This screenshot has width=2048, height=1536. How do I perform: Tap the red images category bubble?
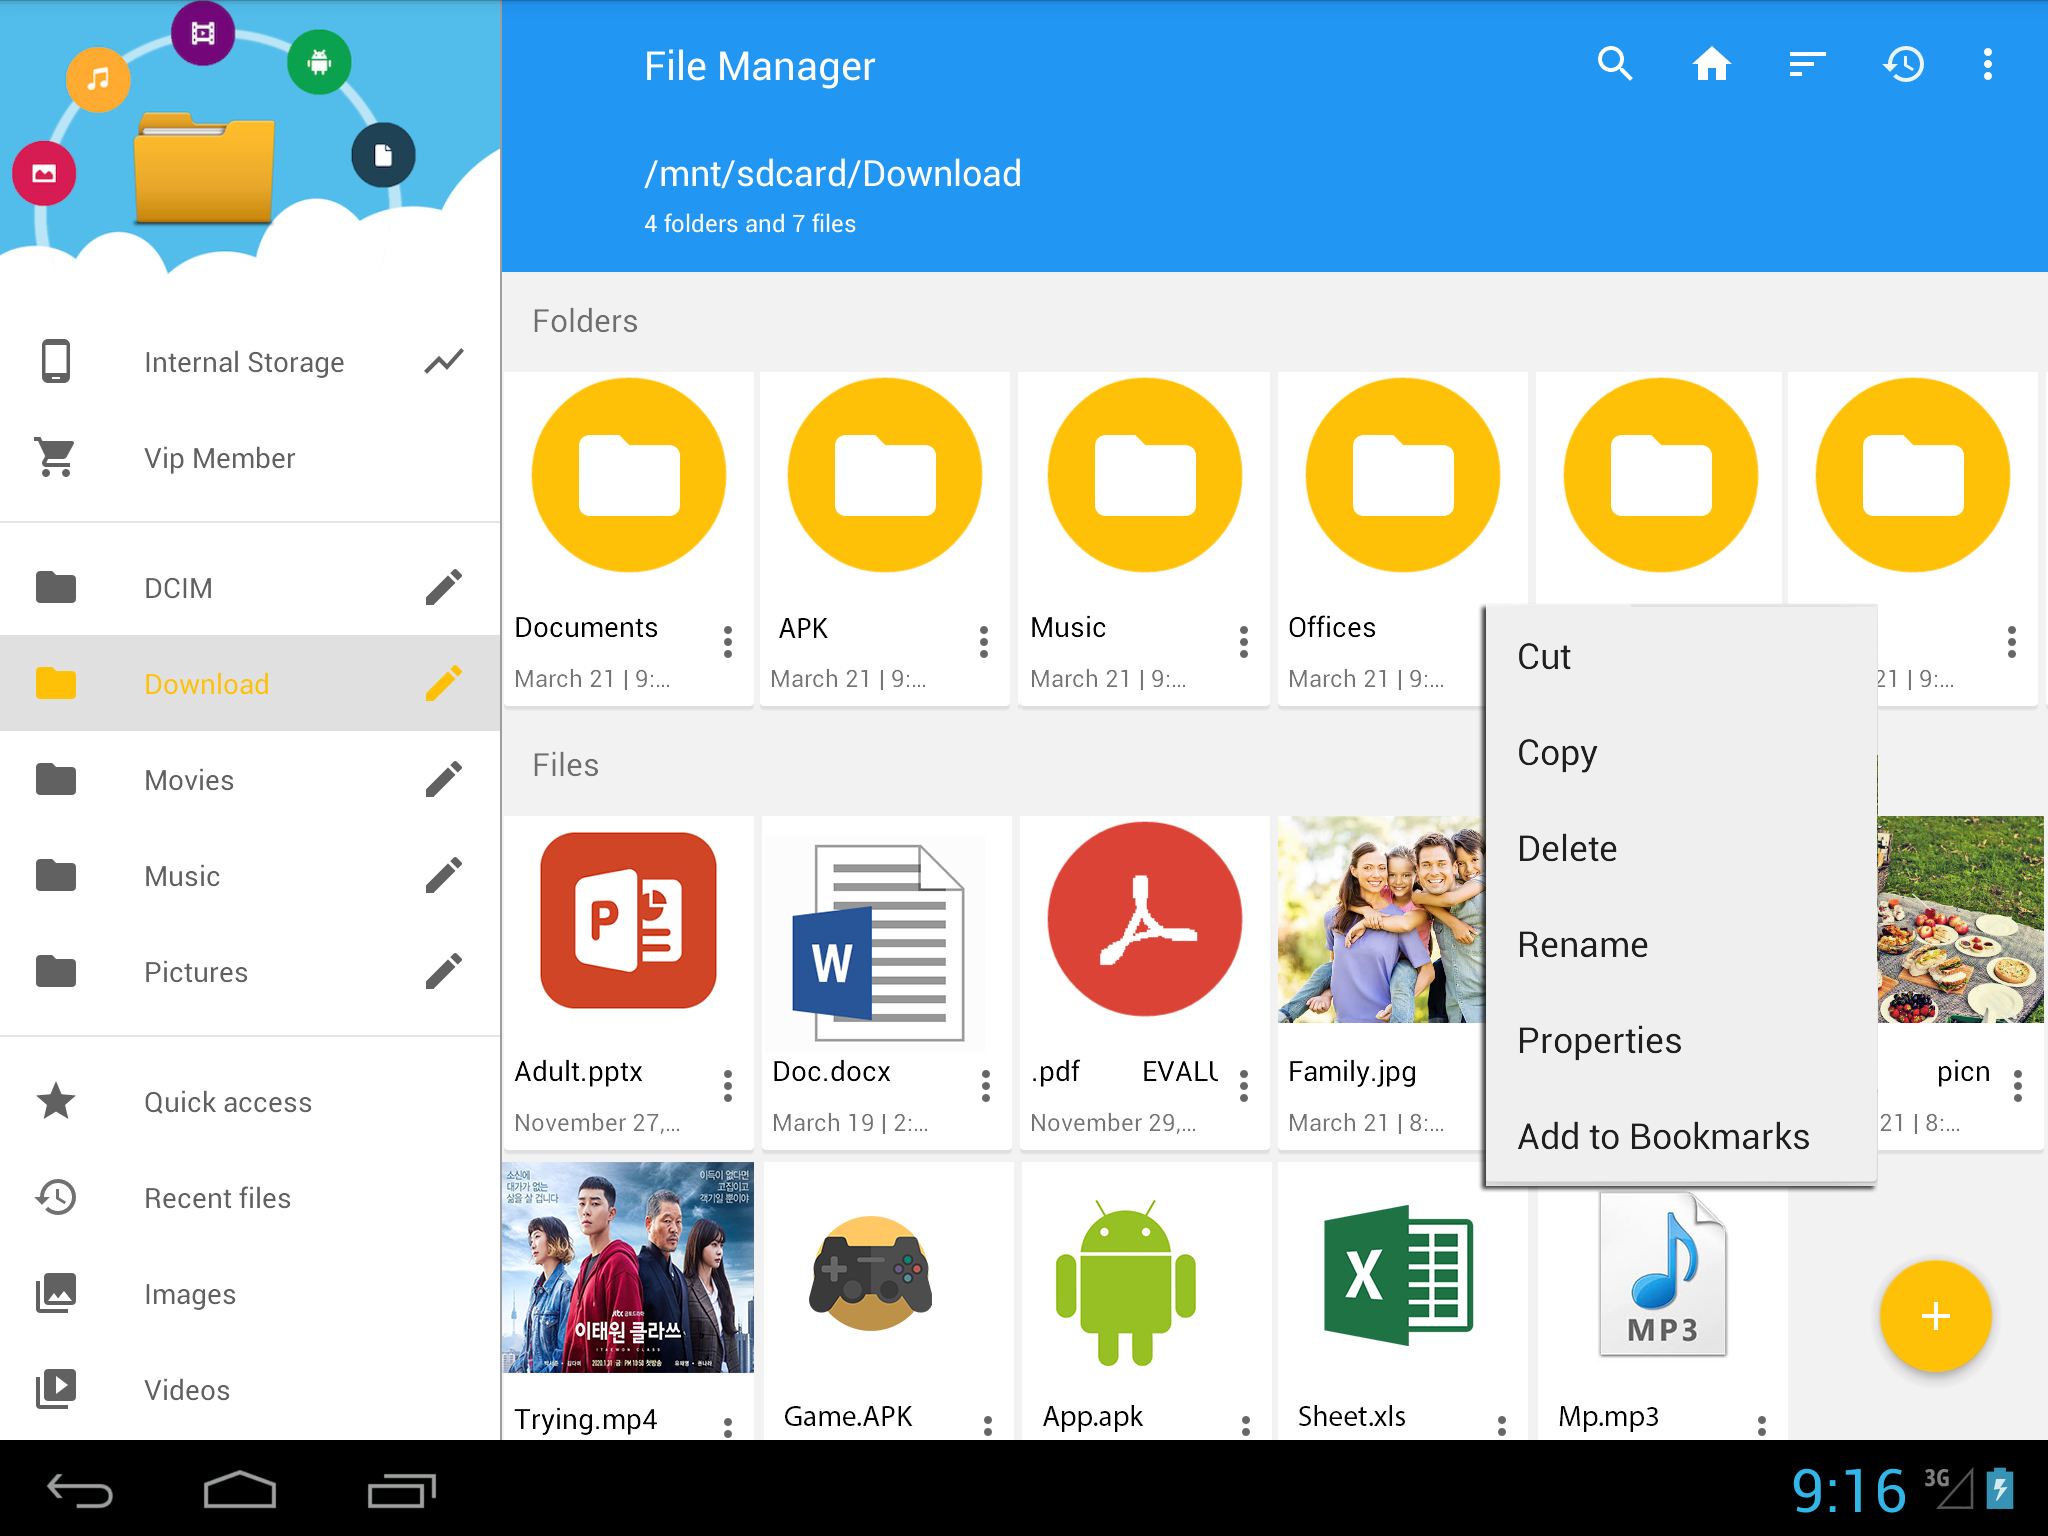click(x=44, y=173)
